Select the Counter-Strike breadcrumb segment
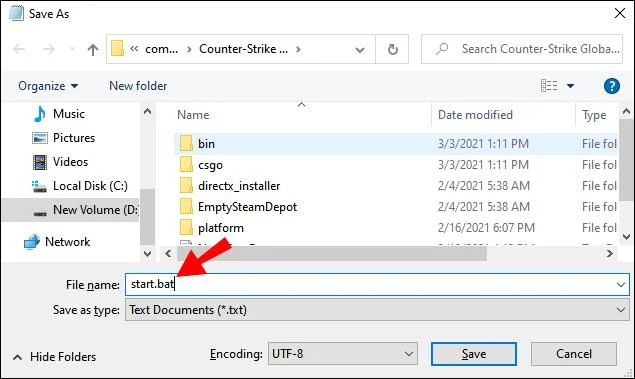This screenshot has width=635, height=379. tap(243, 49)
